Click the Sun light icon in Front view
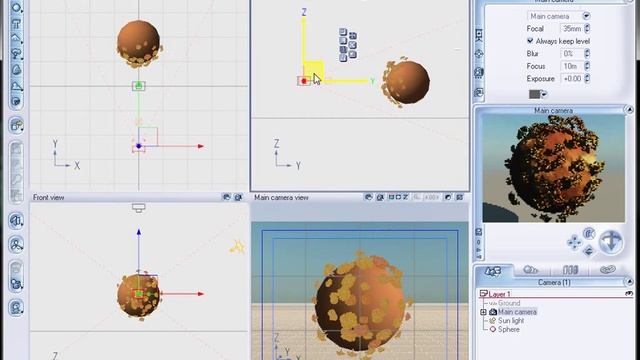 [238, 247]
